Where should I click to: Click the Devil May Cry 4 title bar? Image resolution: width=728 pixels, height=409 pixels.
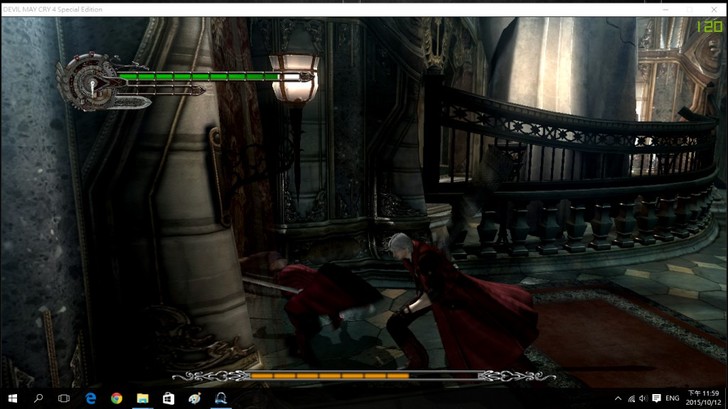300,6
